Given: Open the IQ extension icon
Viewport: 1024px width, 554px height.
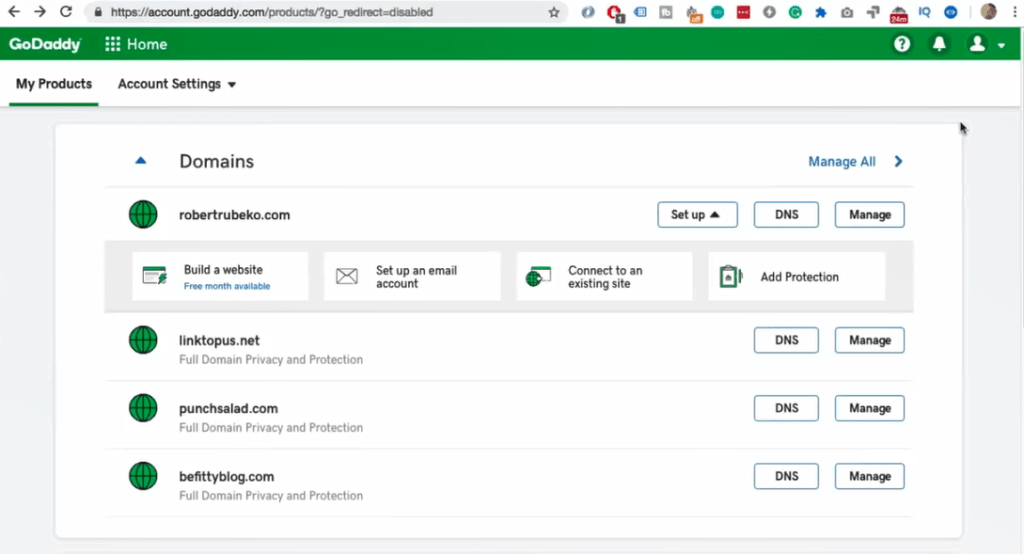Looking at the screenshot, I should coord(924,12).
